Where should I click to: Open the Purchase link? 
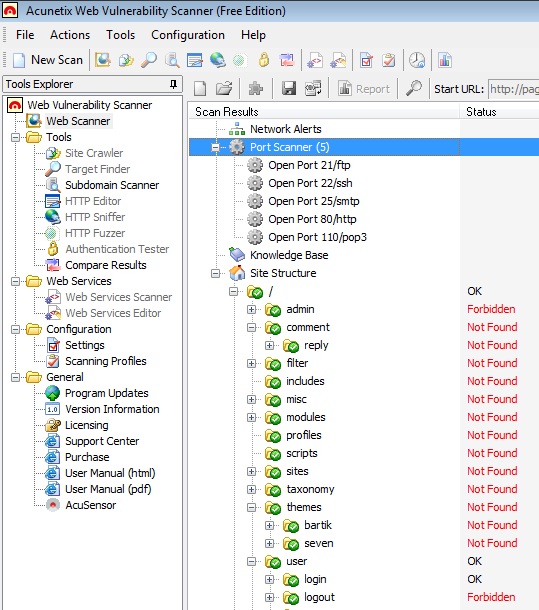(x=87, y=457)
